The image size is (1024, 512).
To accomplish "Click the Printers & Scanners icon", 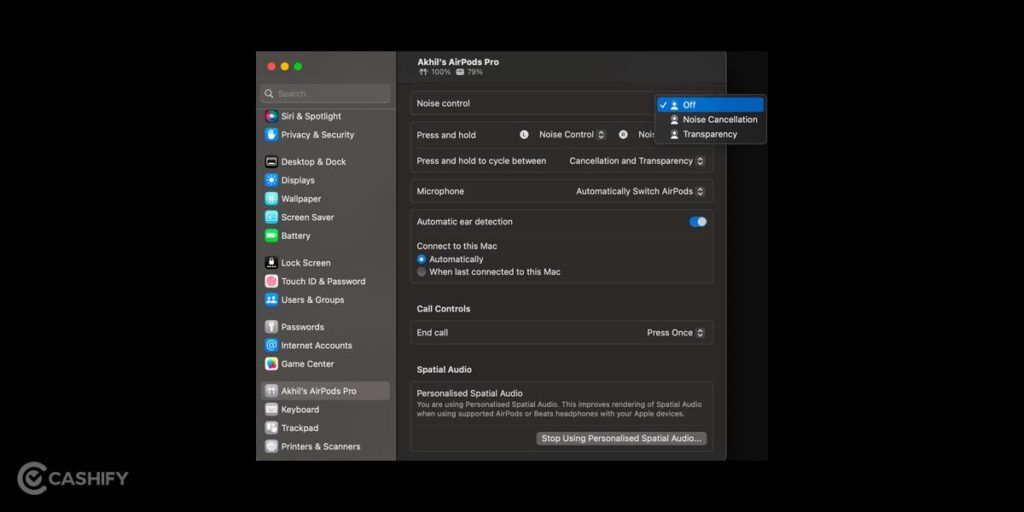I will [x=271, y=447].
